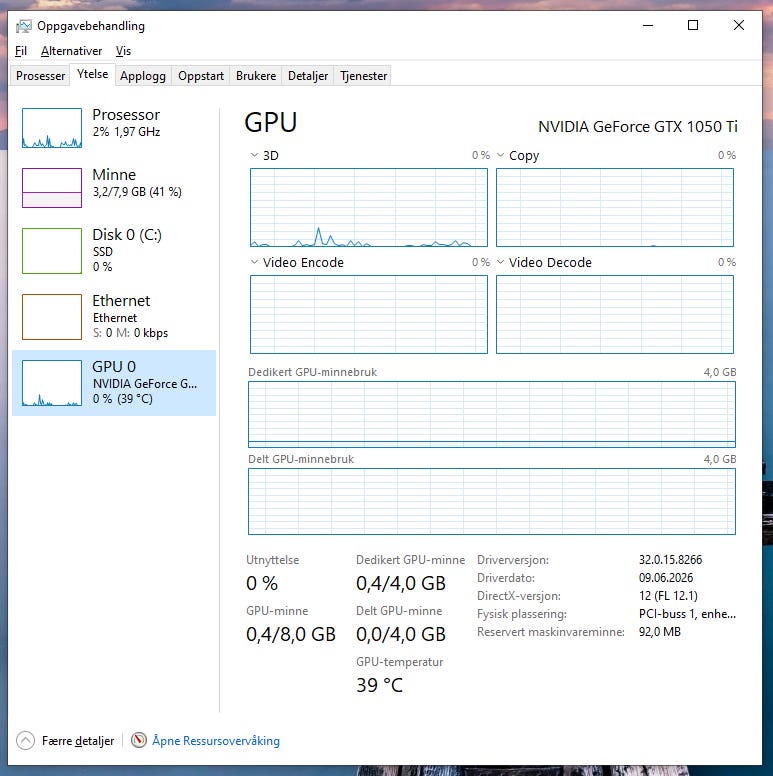Select the Ethernet graph thumbnail

coord(52,317)
